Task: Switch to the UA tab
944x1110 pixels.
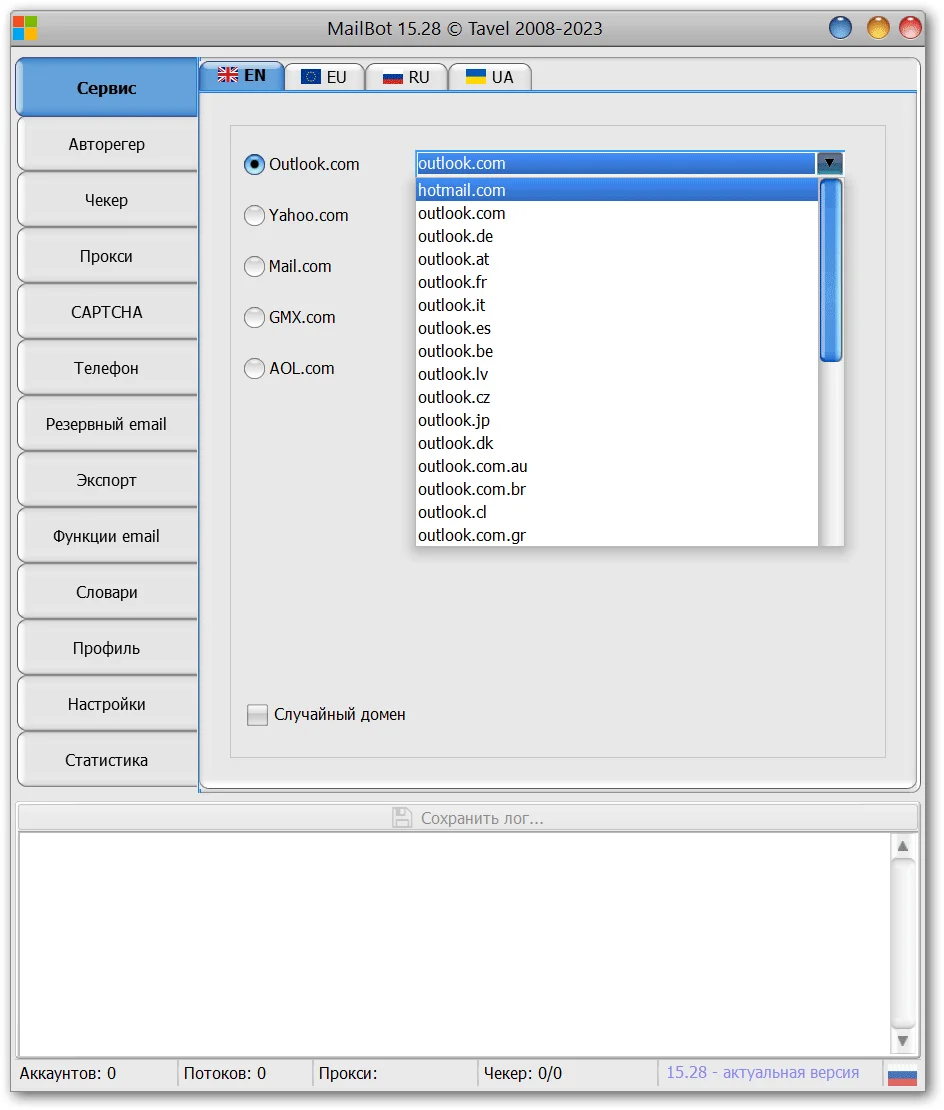Action: [x=490, y=77]
